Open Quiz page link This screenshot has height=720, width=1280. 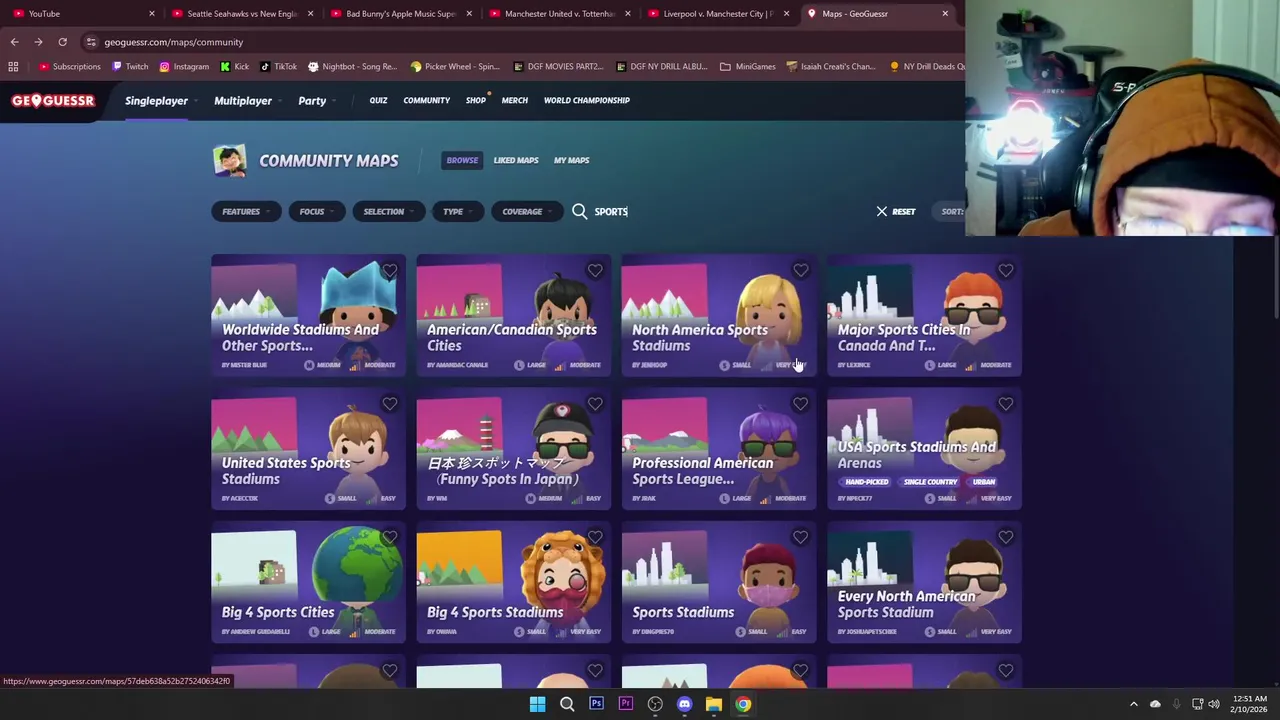coord(378,100)
